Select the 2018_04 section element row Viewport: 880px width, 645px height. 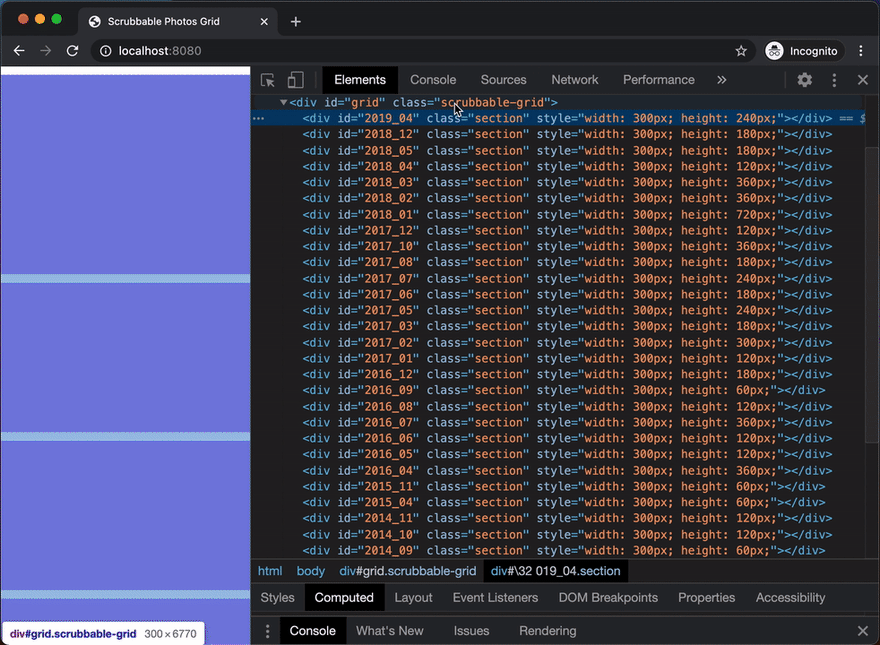[558, 166]
